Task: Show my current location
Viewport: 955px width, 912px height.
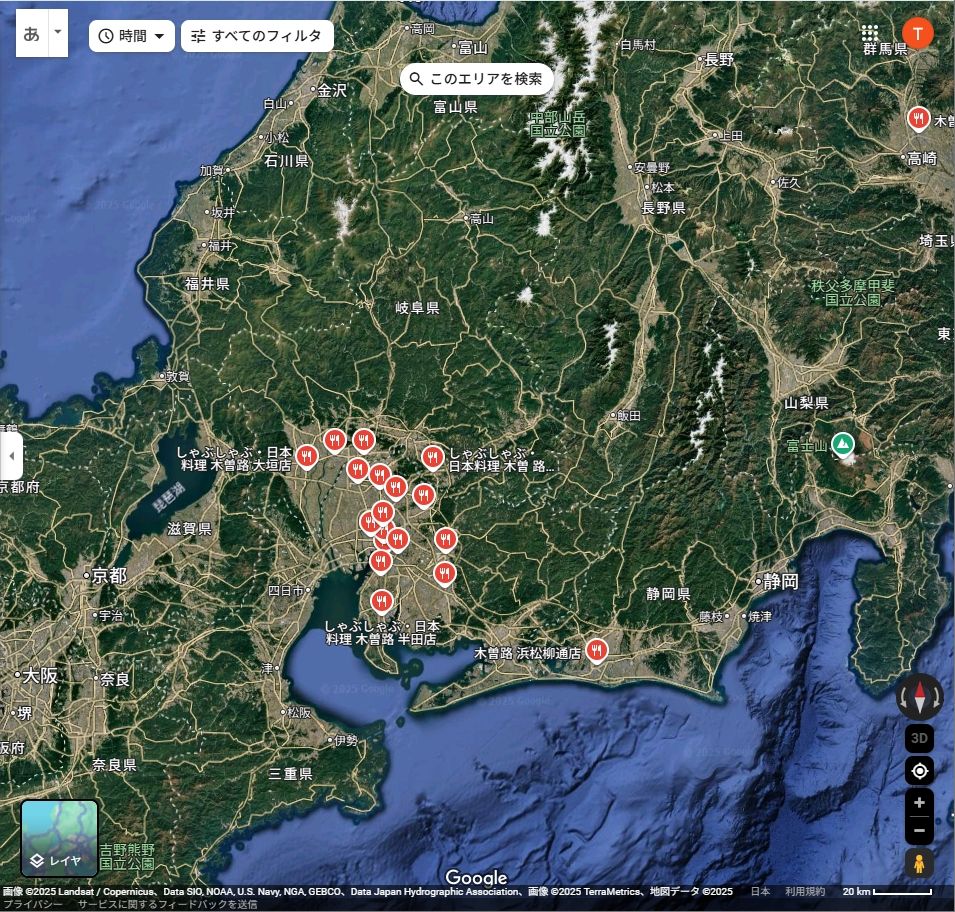Action: 919,771
